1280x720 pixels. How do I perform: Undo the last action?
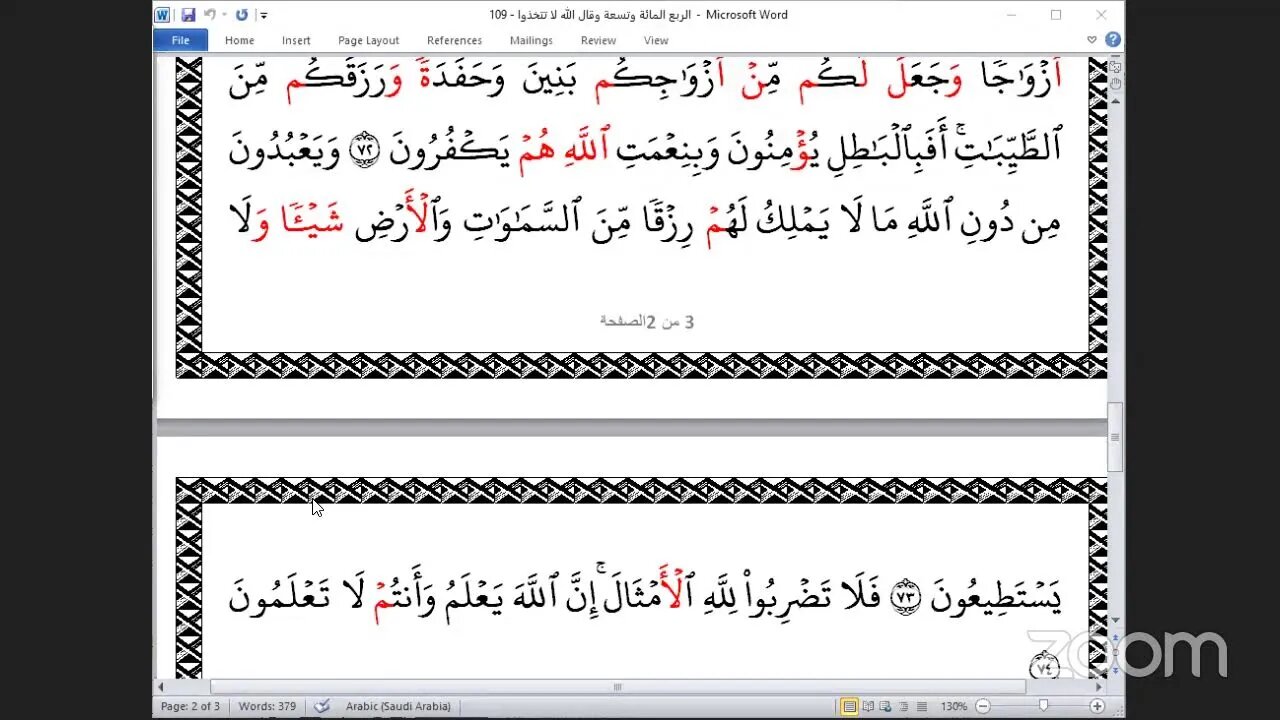click(209, 15)
